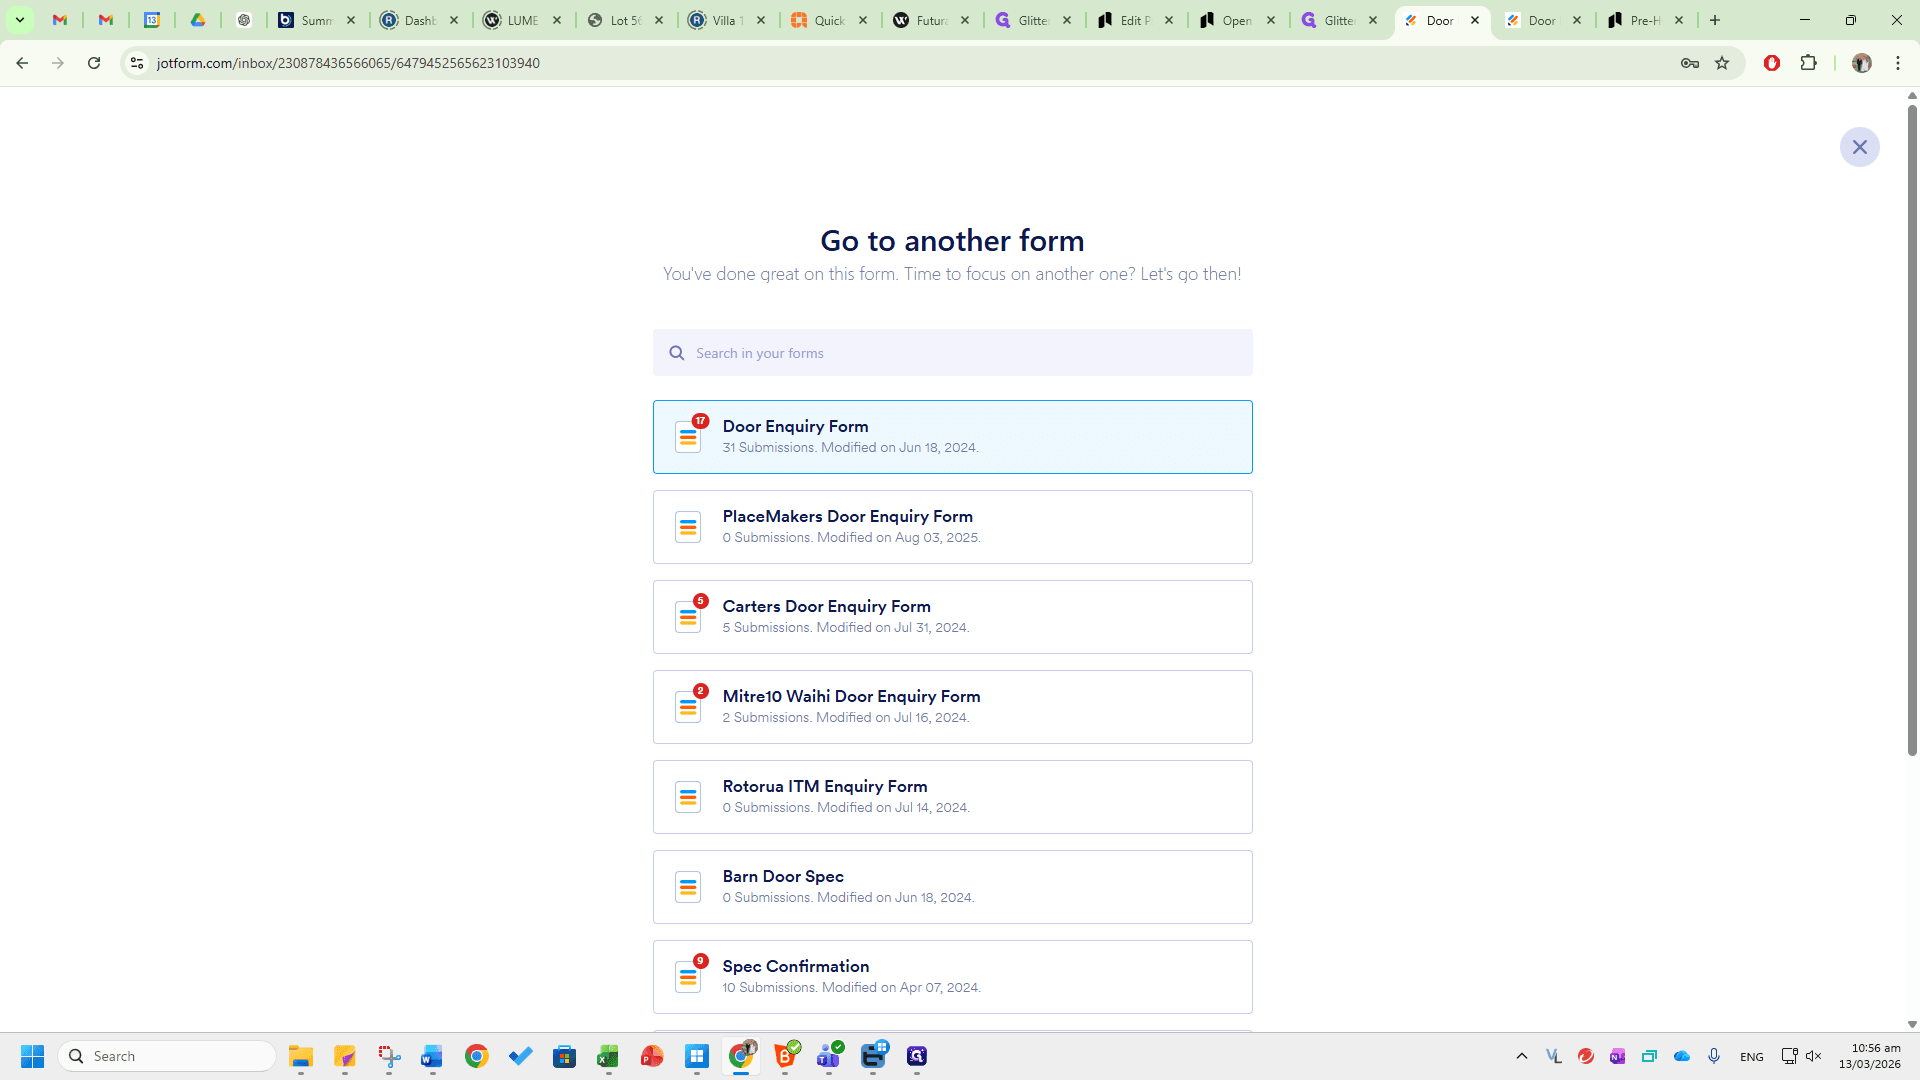Image resolution: width=1920 pixels, height=1080 pixels.
Task: Open Microsoft Store from the taskbar
Action: pos(565,1056)
